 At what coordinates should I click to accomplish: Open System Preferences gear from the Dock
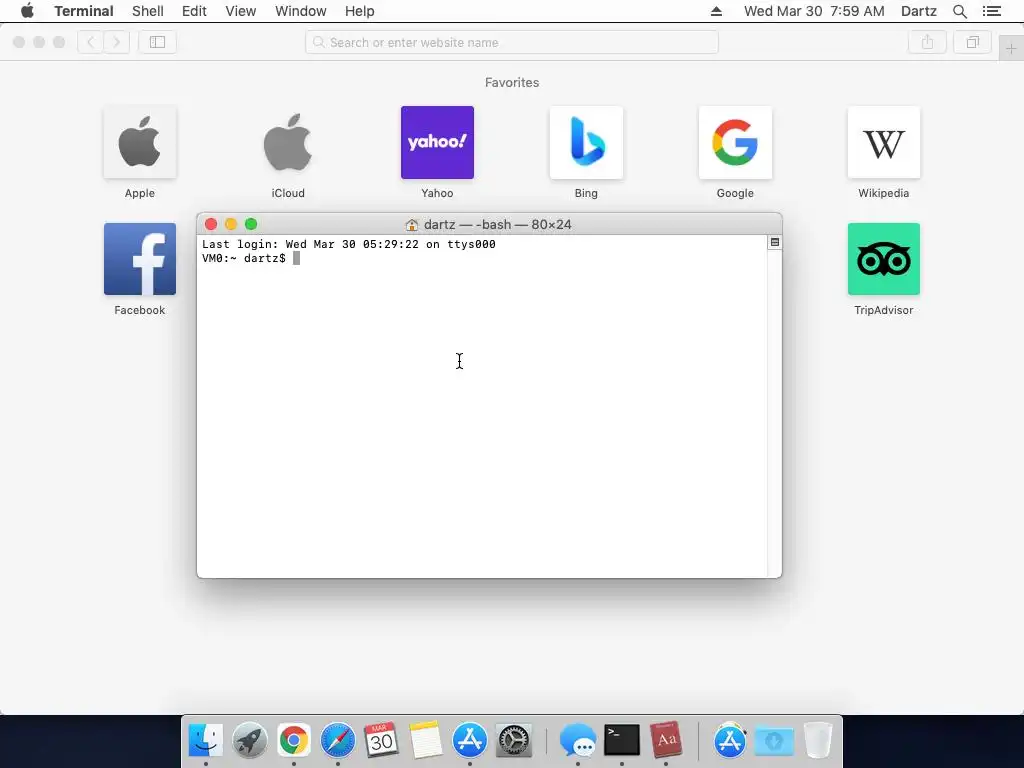(514, 740)
